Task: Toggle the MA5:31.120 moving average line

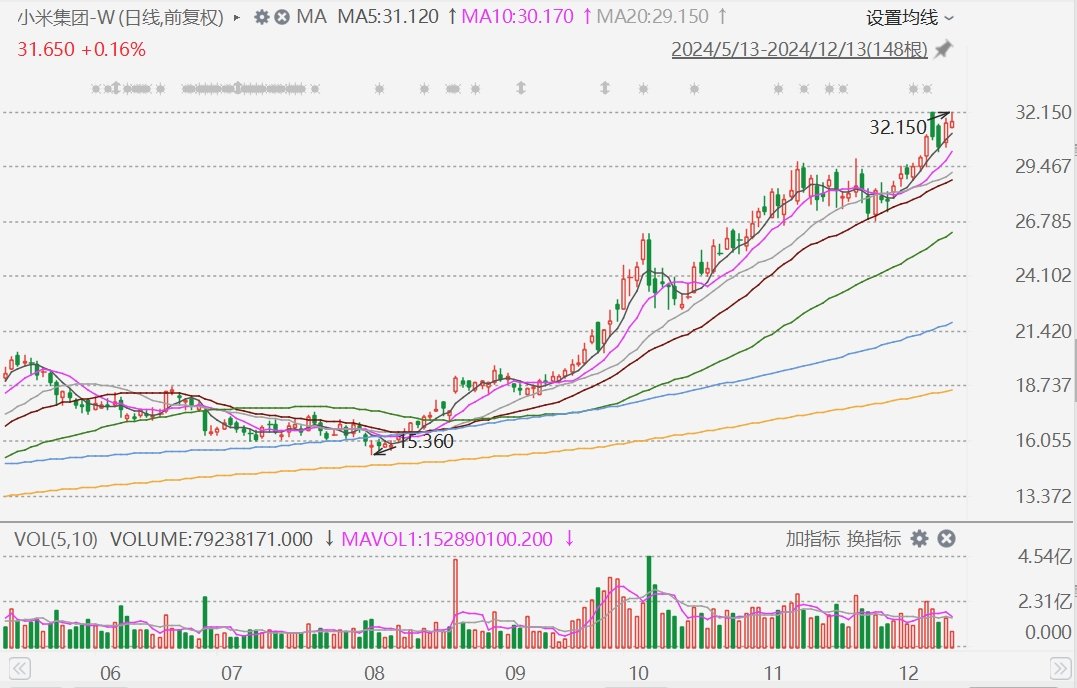Action: click(x=388, y=16)
